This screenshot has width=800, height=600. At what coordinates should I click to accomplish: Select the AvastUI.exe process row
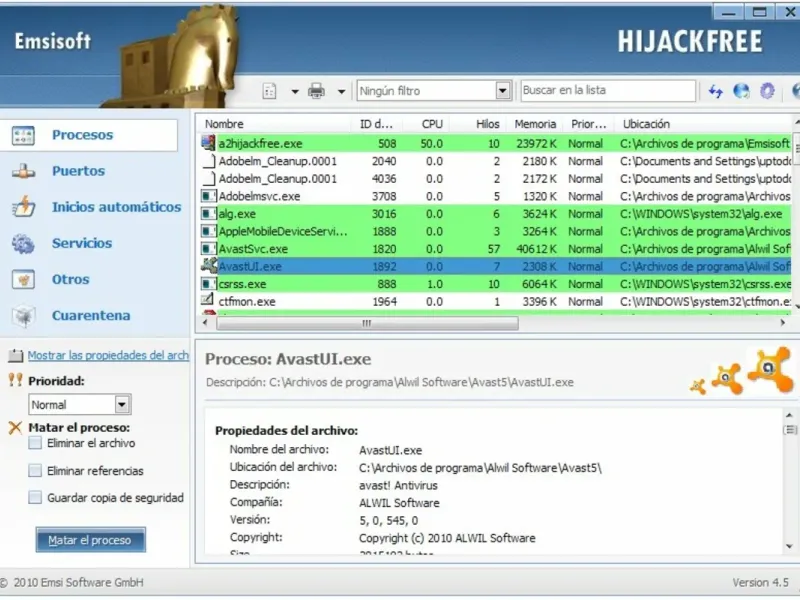(x=496, y=266)
